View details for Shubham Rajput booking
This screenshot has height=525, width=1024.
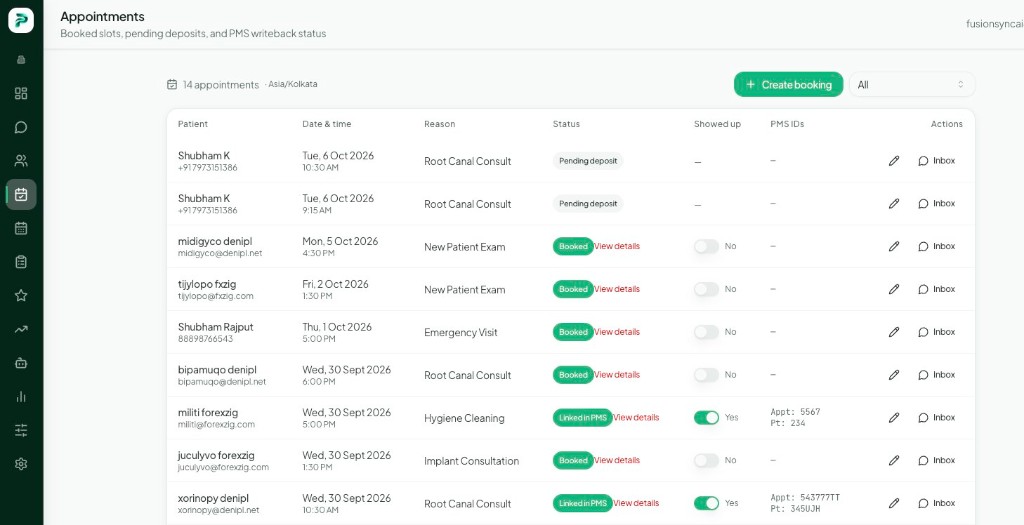[617, 332]
